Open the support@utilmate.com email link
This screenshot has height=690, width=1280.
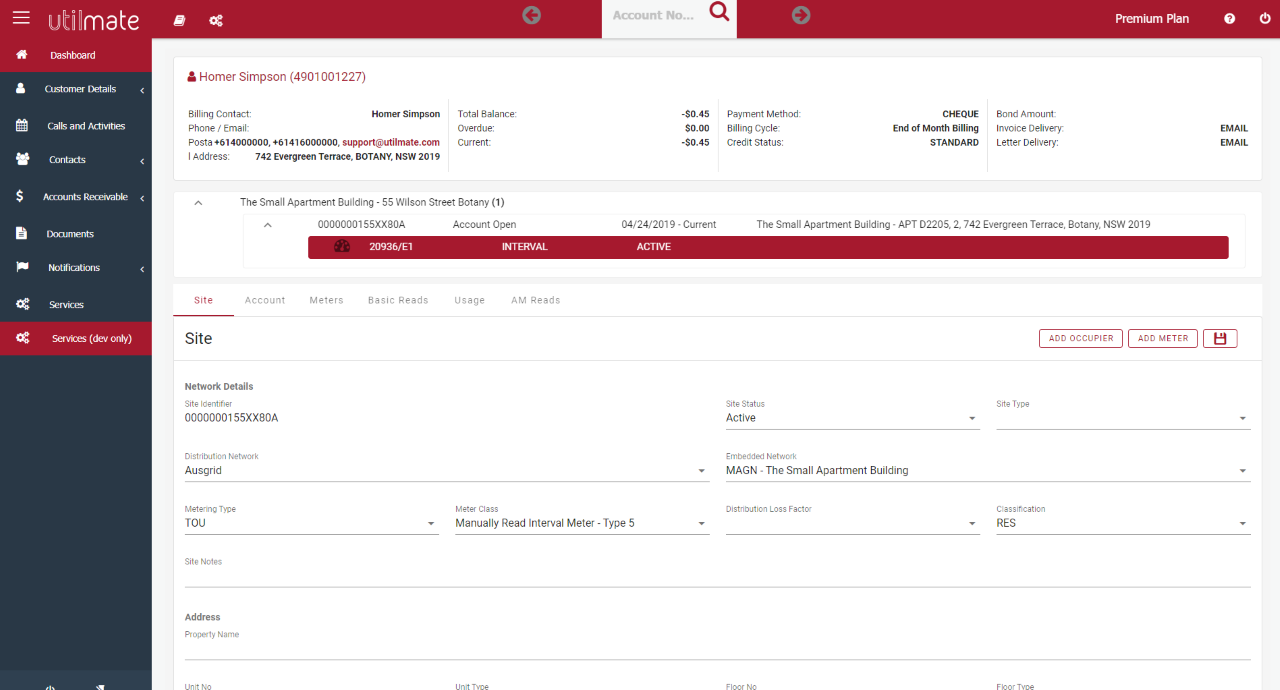tap(391, 143)
